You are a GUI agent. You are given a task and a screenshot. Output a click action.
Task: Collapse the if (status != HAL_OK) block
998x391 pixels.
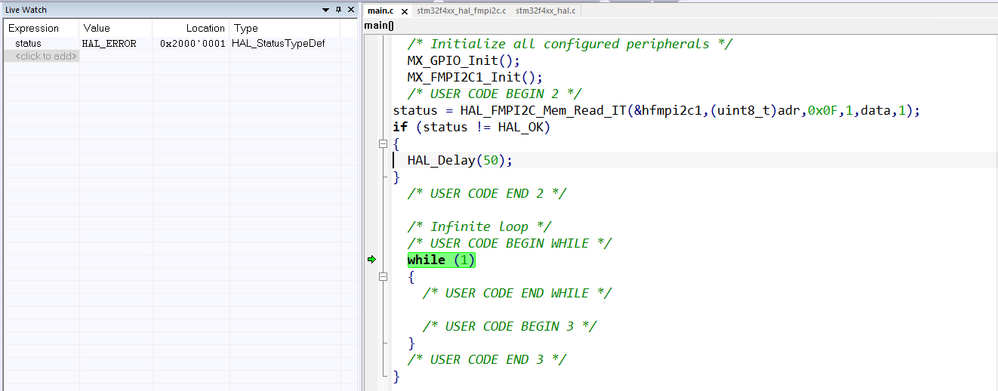tap(383, 144)
